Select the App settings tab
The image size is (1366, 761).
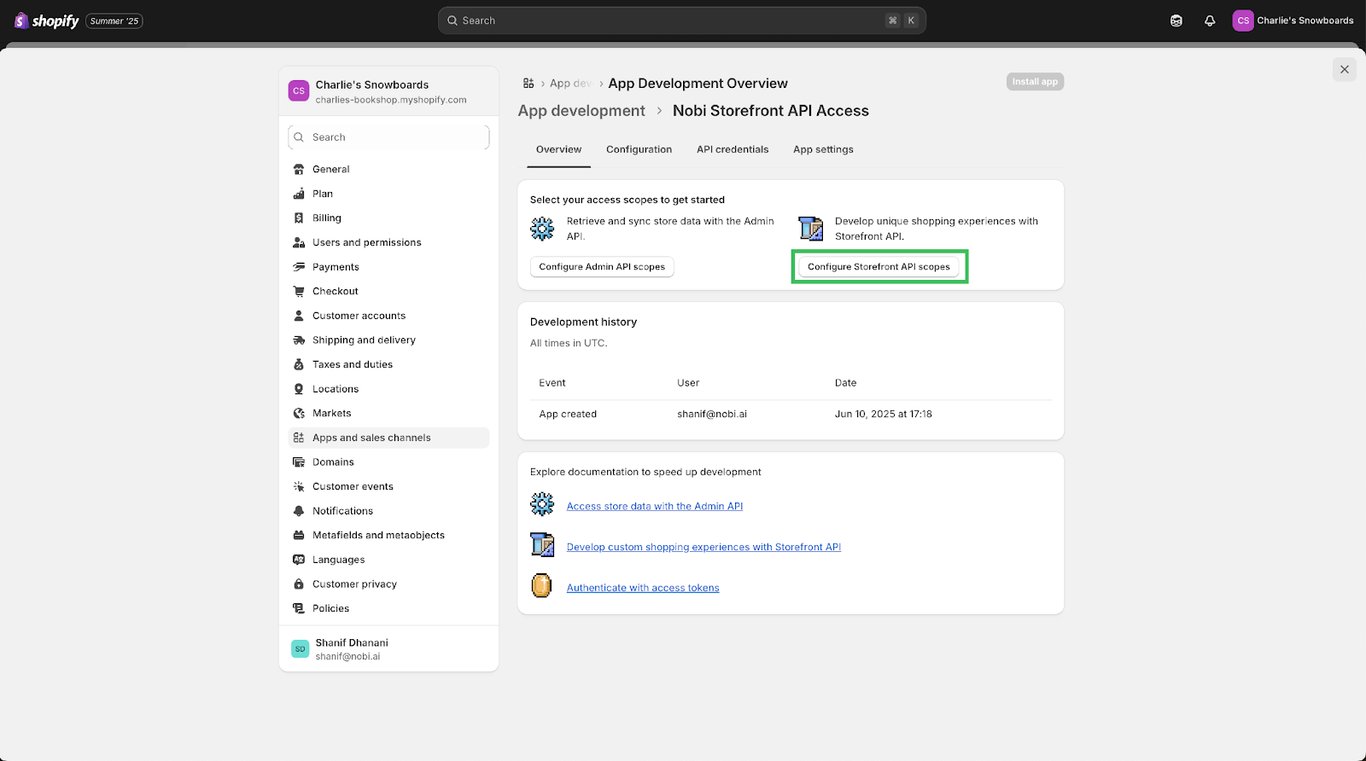point(823,150)
